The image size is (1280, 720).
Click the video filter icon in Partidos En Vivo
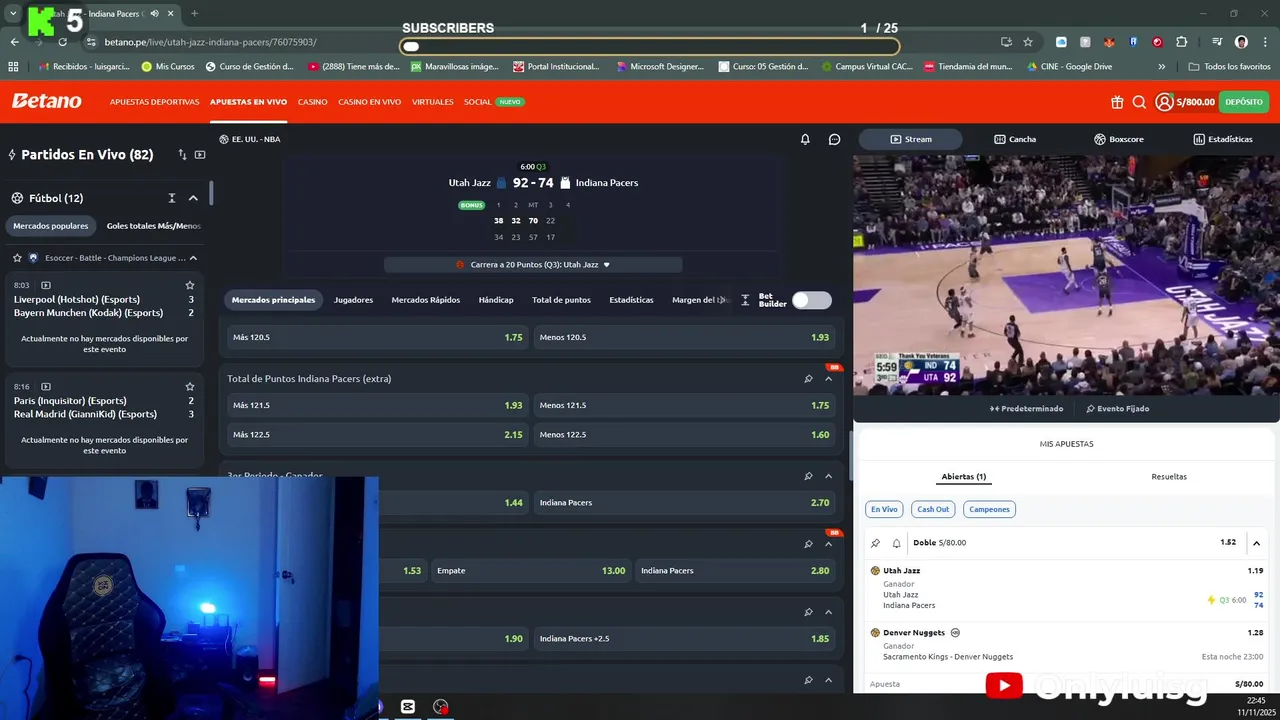tap(200, 155)
